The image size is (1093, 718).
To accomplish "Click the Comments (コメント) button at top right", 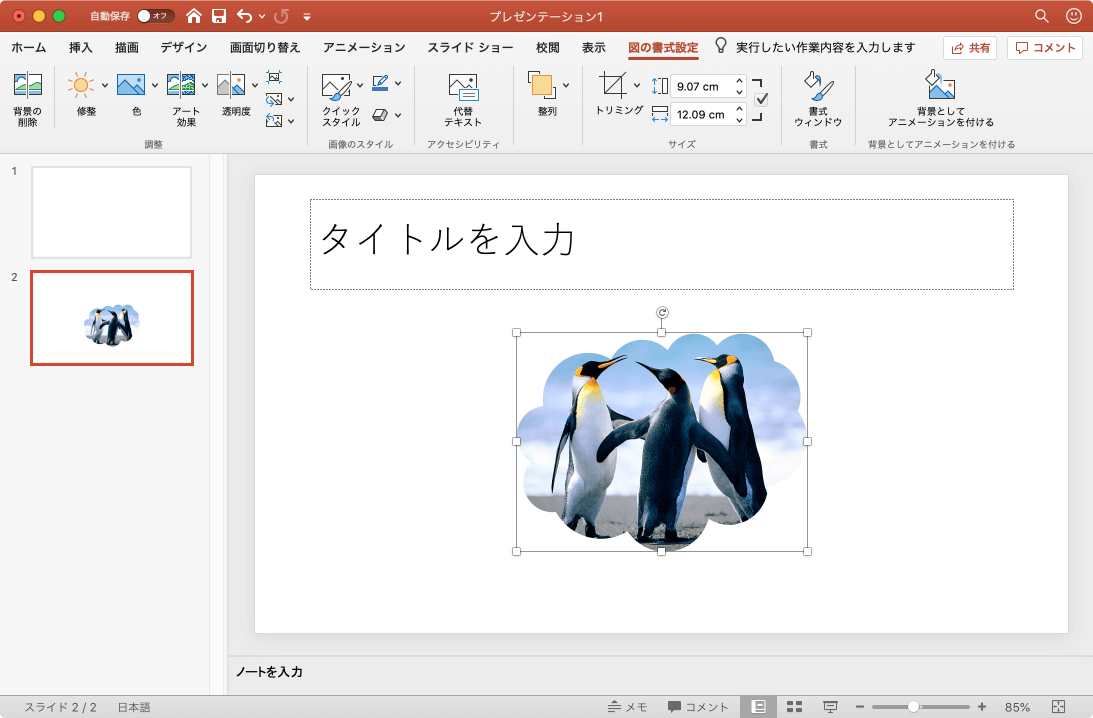I will click(x=1045, y=48).
